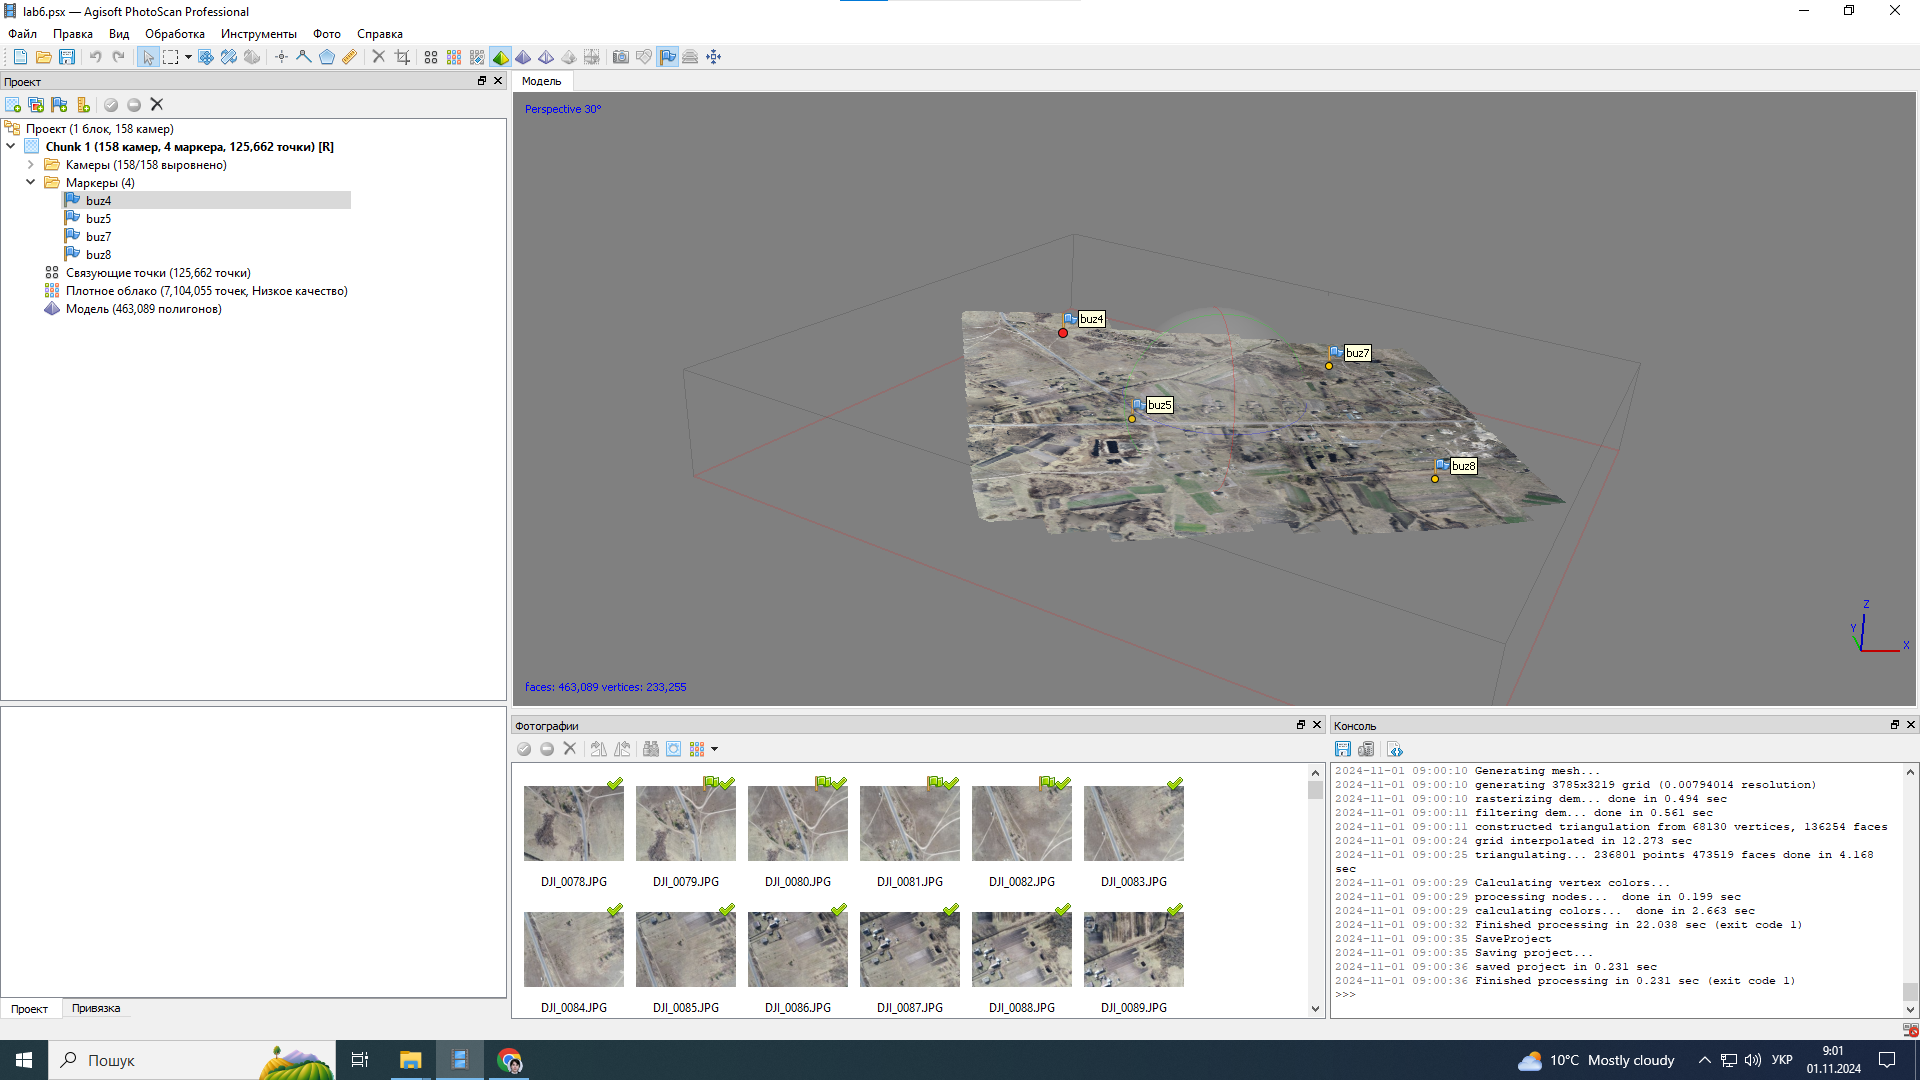Open the selection tool dropdown arrow

click(x=188, y=57)
